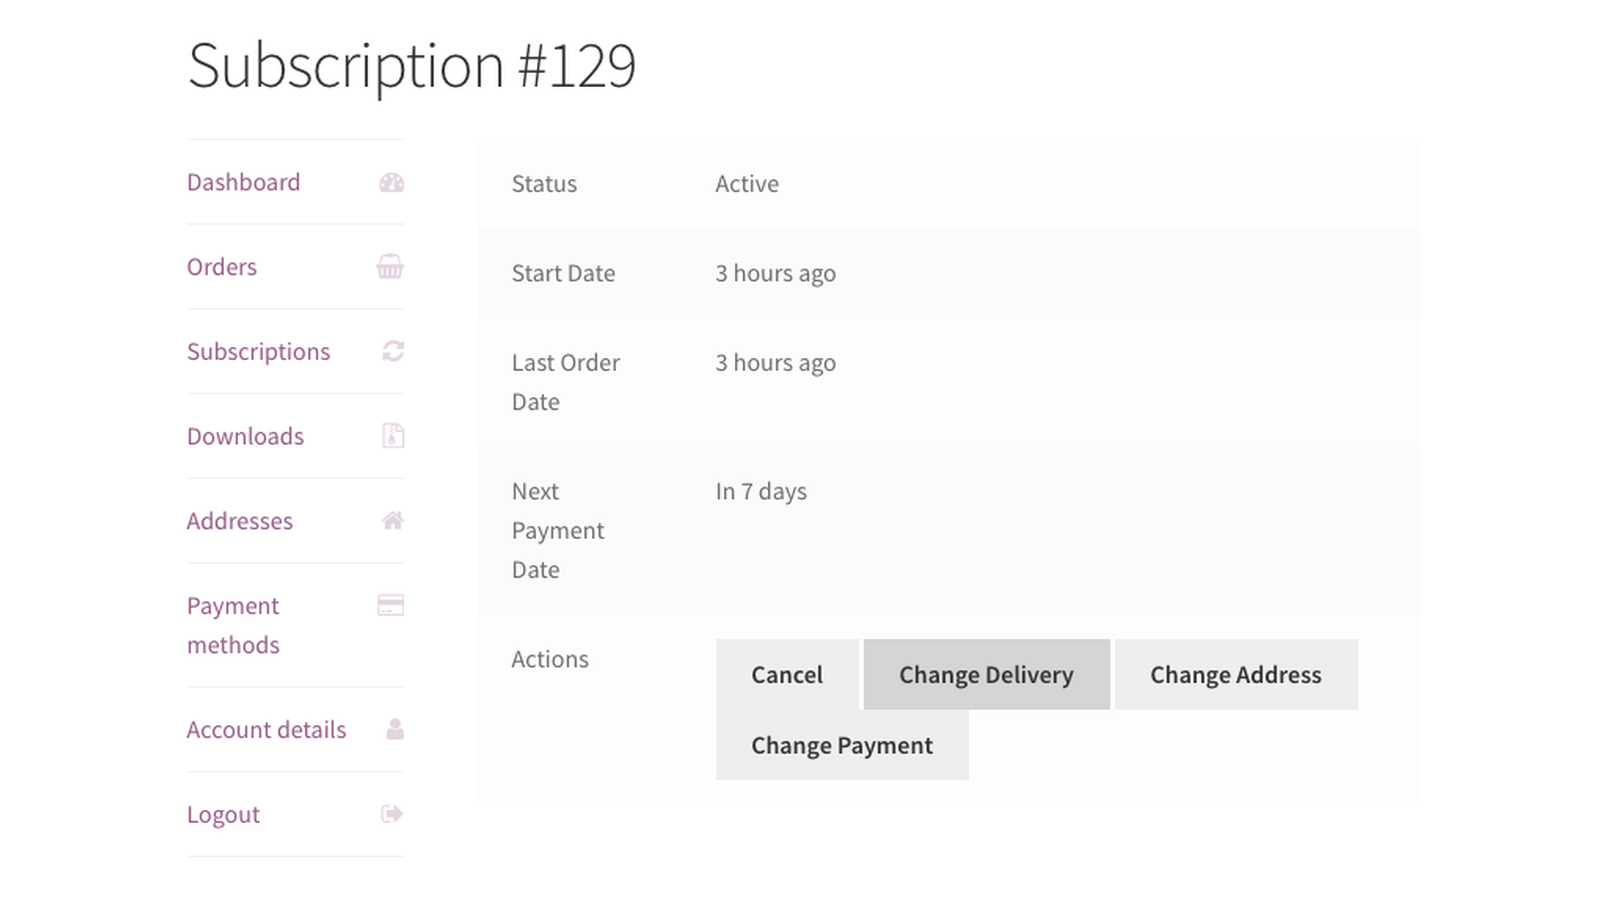Open Subscriptions in account menu

pyautogui.click(x=258, y=352)
